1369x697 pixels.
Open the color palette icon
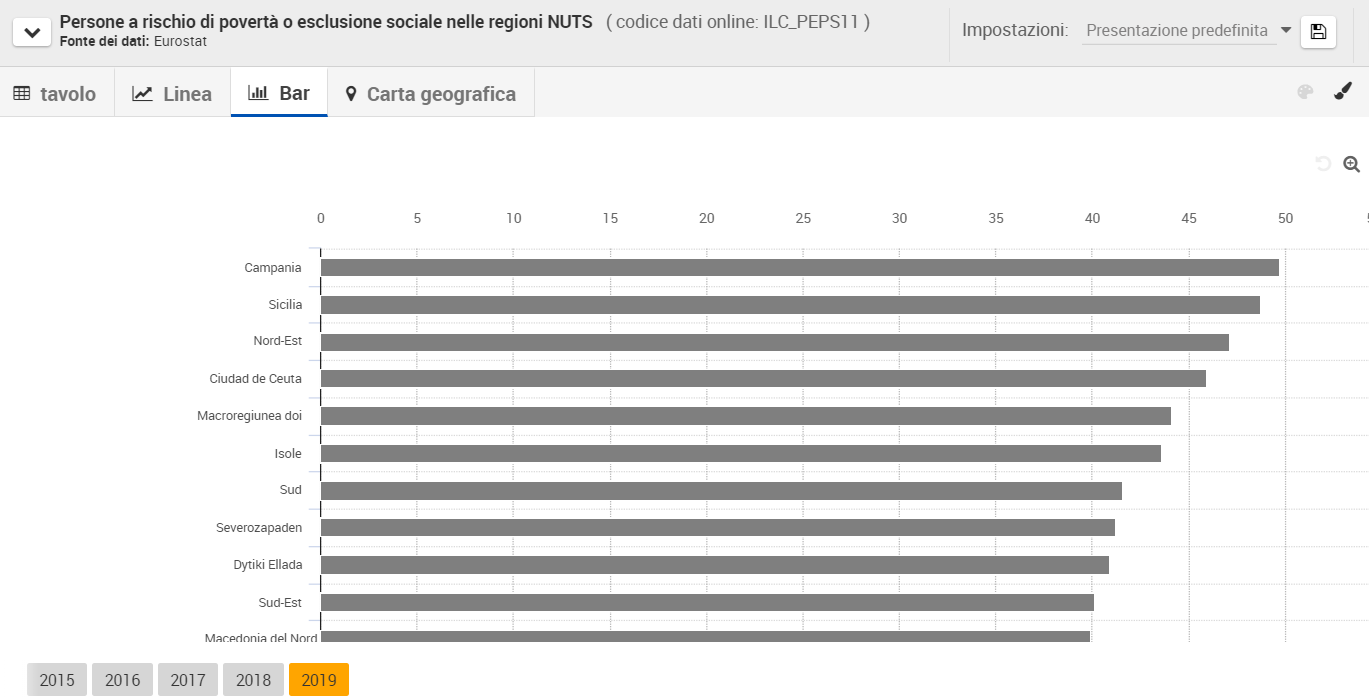[1305, 93]
